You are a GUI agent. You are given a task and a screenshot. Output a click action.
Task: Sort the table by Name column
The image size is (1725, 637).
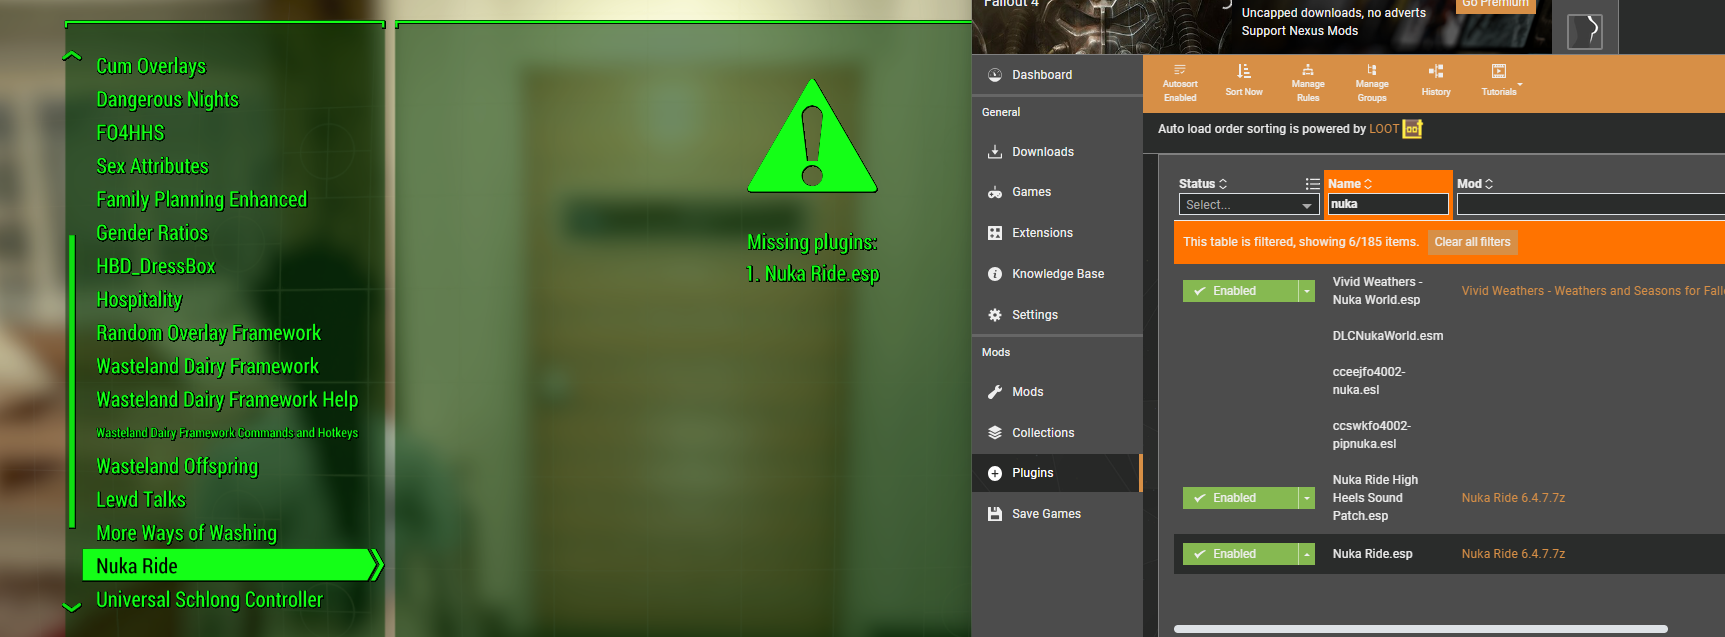(x=1350, y=184)
